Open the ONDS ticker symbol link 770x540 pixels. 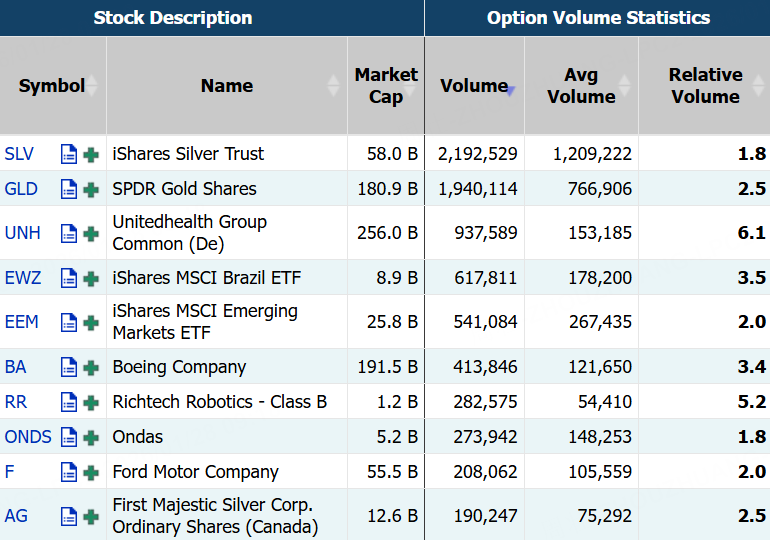[28, 437]
